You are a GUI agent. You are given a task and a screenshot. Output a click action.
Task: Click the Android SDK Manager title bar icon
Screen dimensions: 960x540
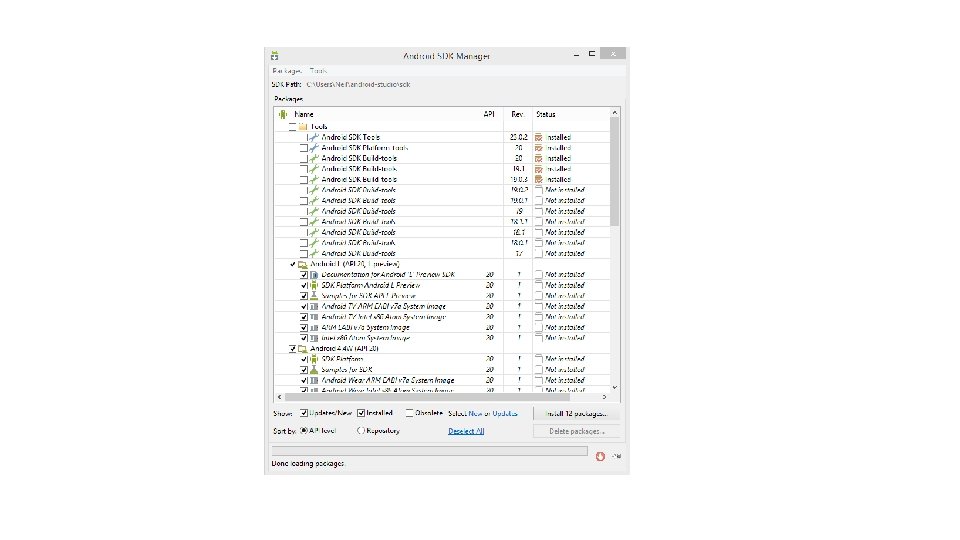point(274,56)
